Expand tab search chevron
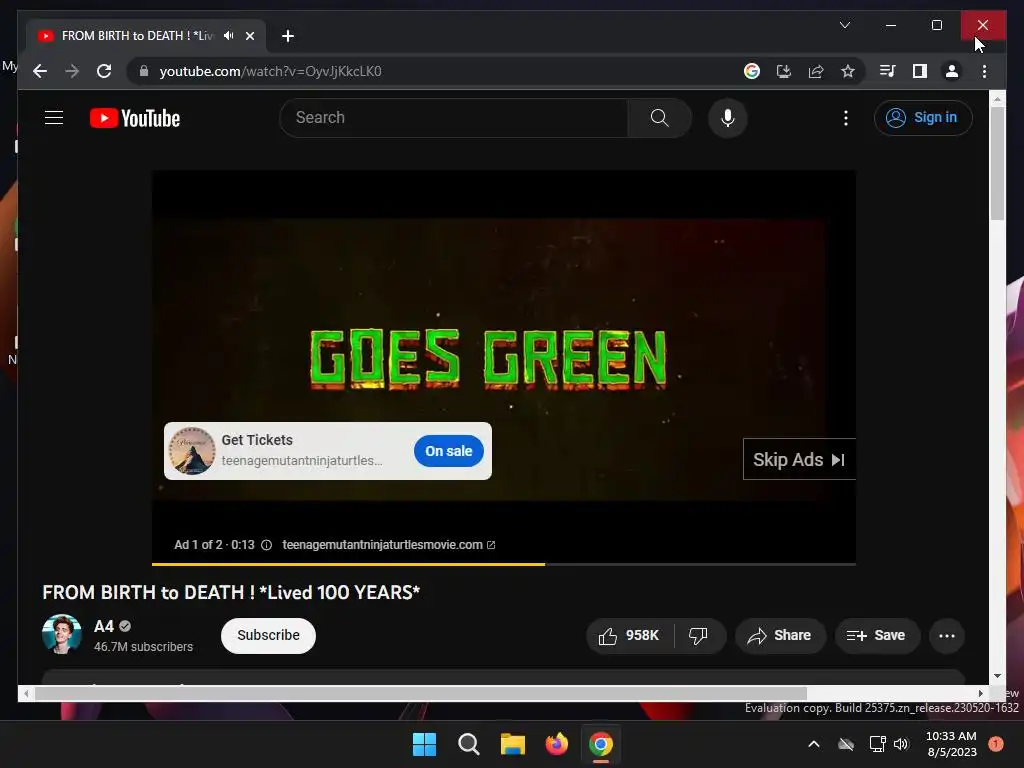The image size is (1024, 768). point(844,25)
